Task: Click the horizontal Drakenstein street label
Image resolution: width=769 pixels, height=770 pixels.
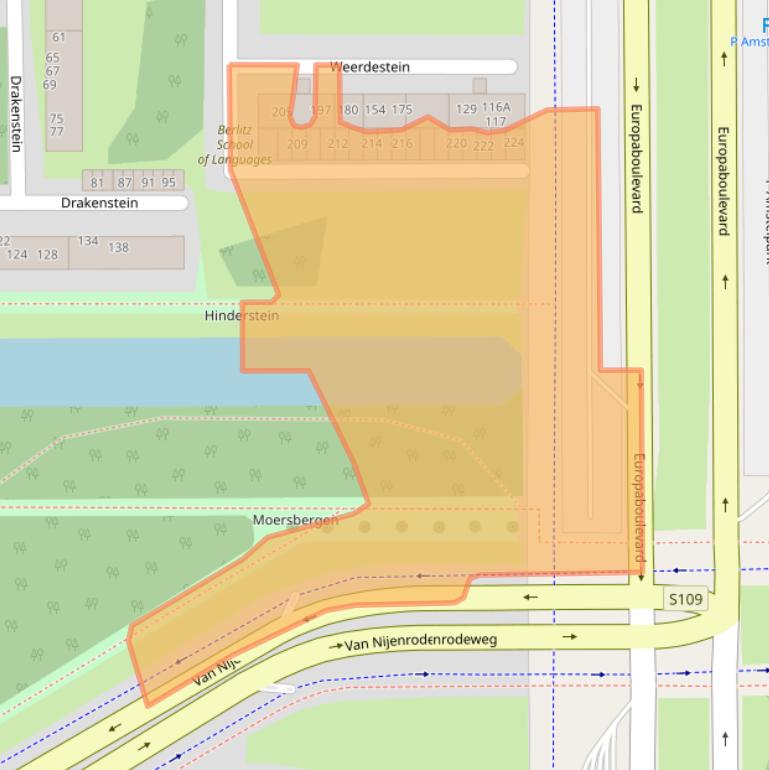Action: 99,203
